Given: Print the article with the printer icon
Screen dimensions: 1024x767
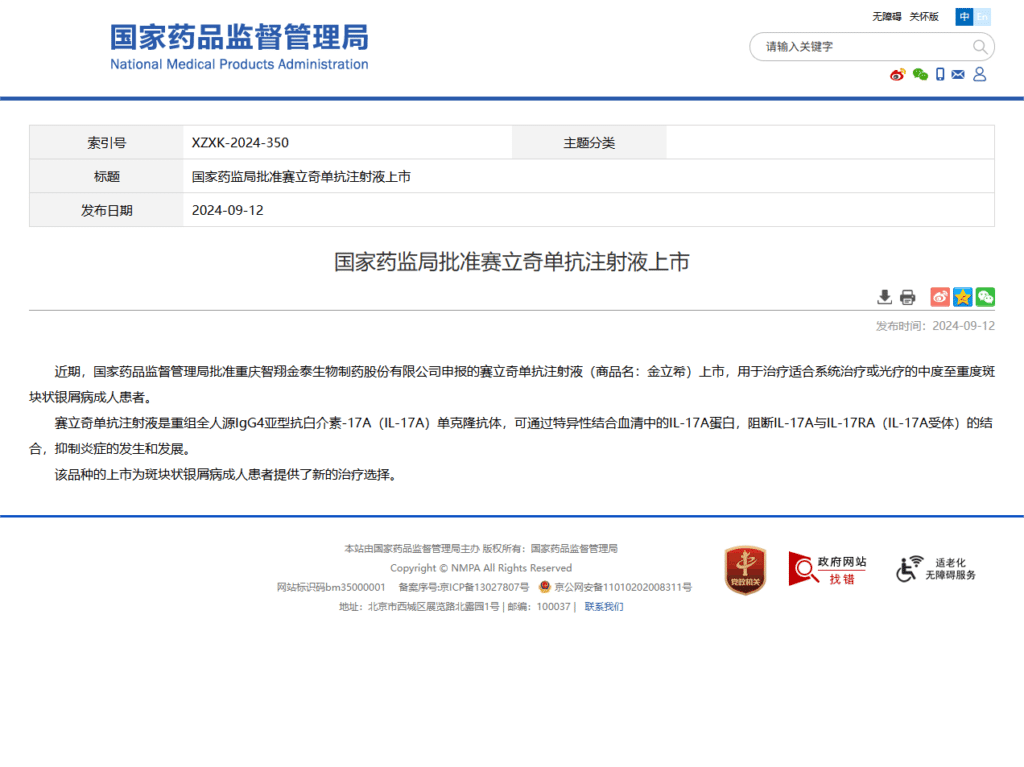Looking at the screenshot, I should pos(908,297).
